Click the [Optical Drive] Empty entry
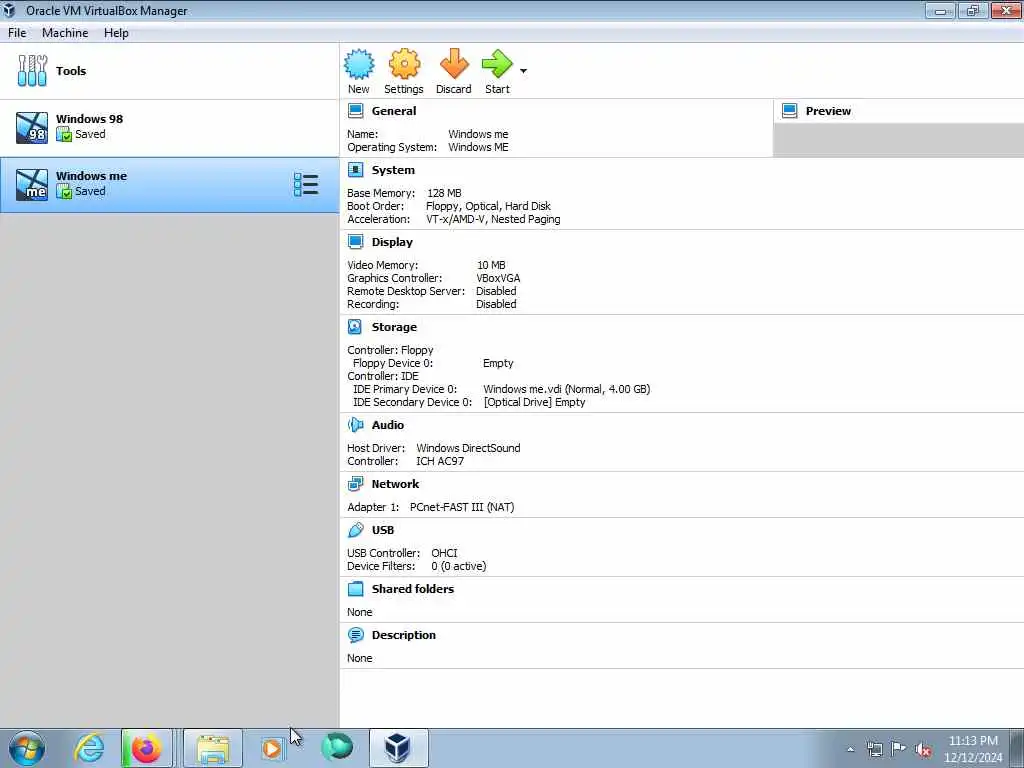Screen dimensions: 1024x768 (534, 402)
